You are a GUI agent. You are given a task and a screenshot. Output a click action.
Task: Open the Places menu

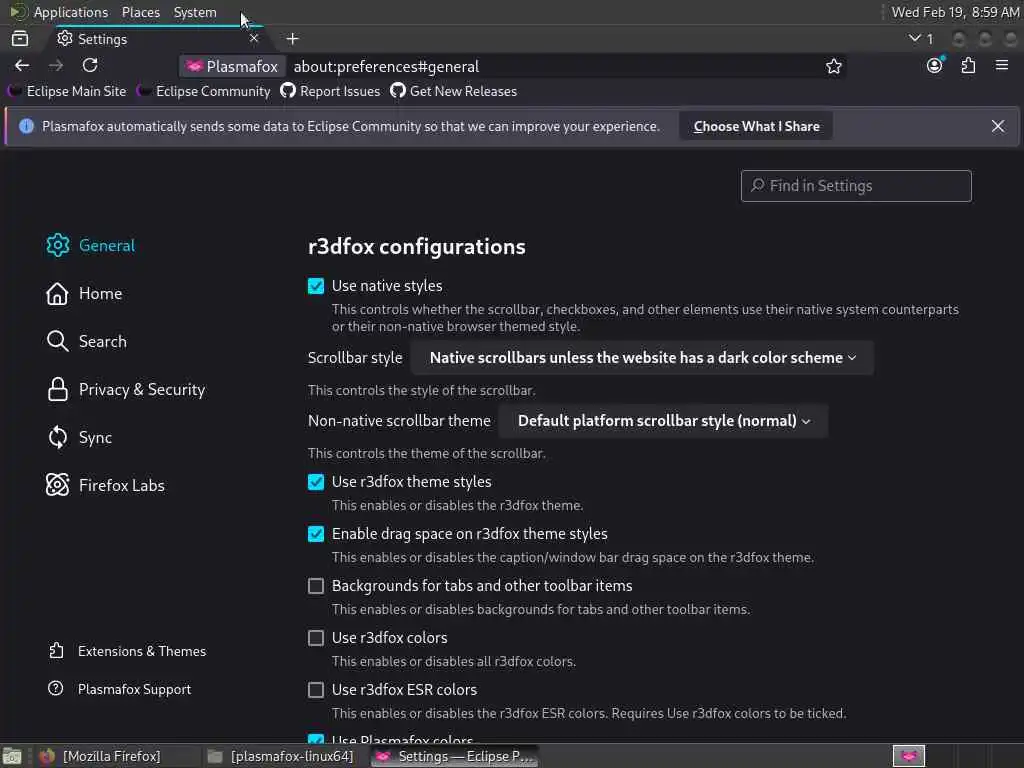tap(141, 12)
